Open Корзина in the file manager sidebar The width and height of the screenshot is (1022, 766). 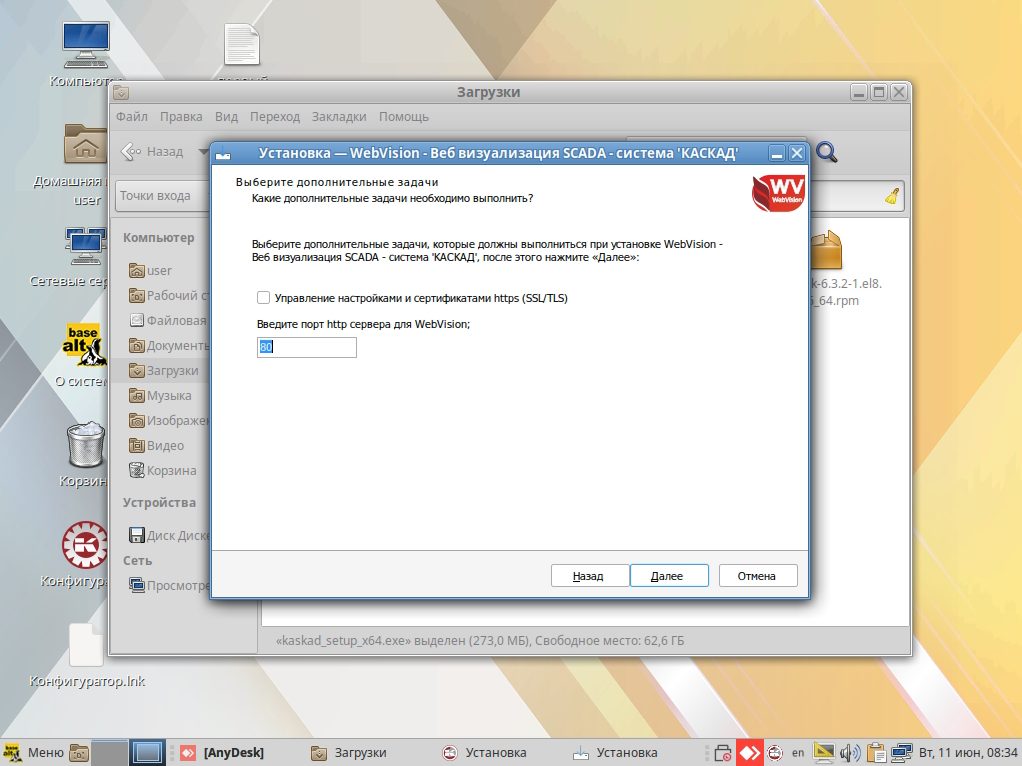[171, 471]
